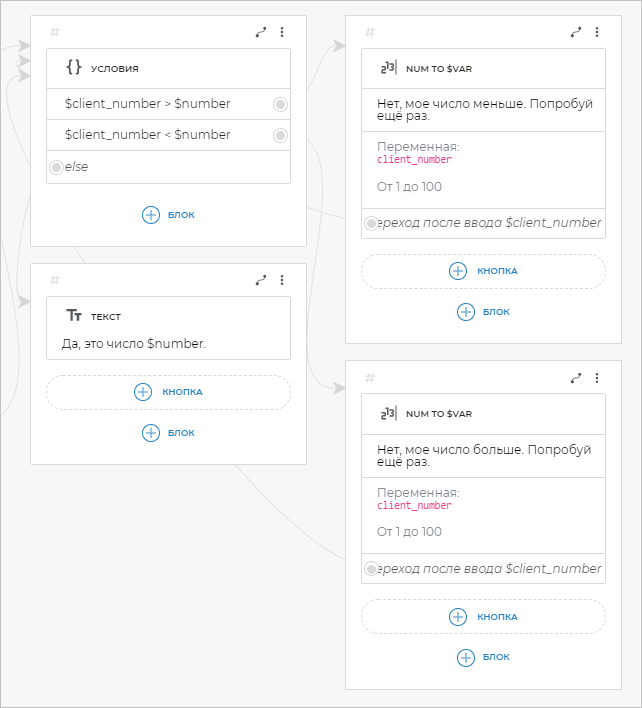Open three-dot menu of the текст node
The width and height of the screenshot is (642, 708).
(x=282, y=280)
